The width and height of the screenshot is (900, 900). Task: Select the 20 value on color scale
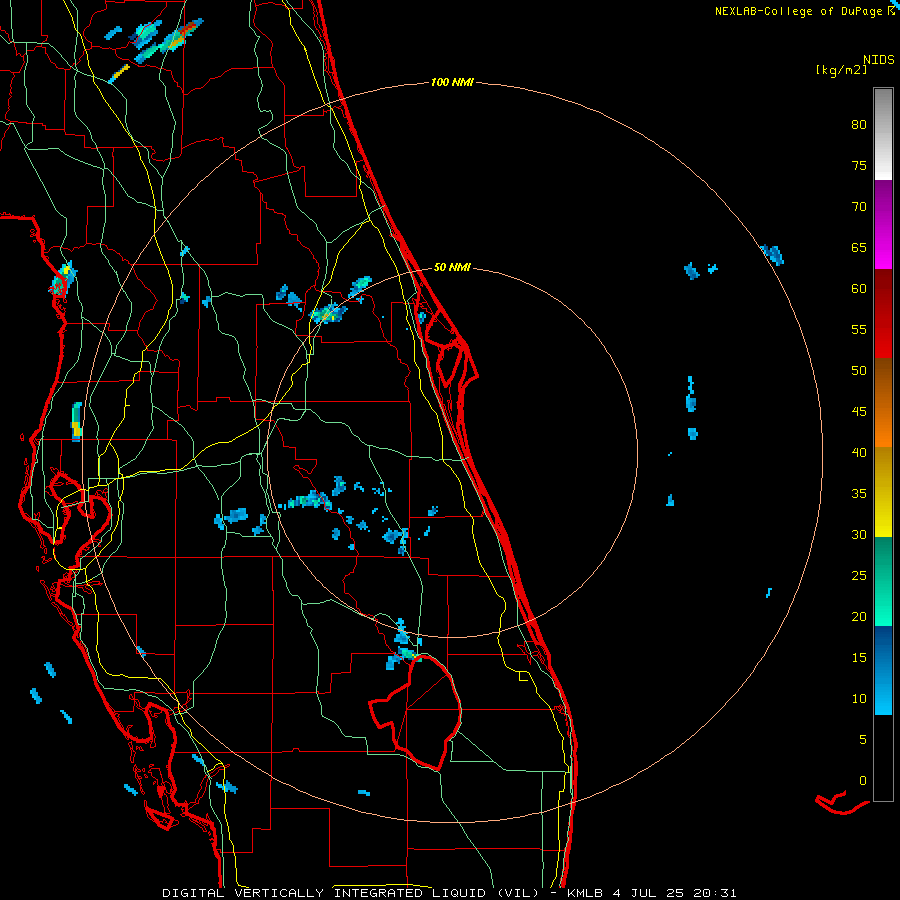point(859,617)
